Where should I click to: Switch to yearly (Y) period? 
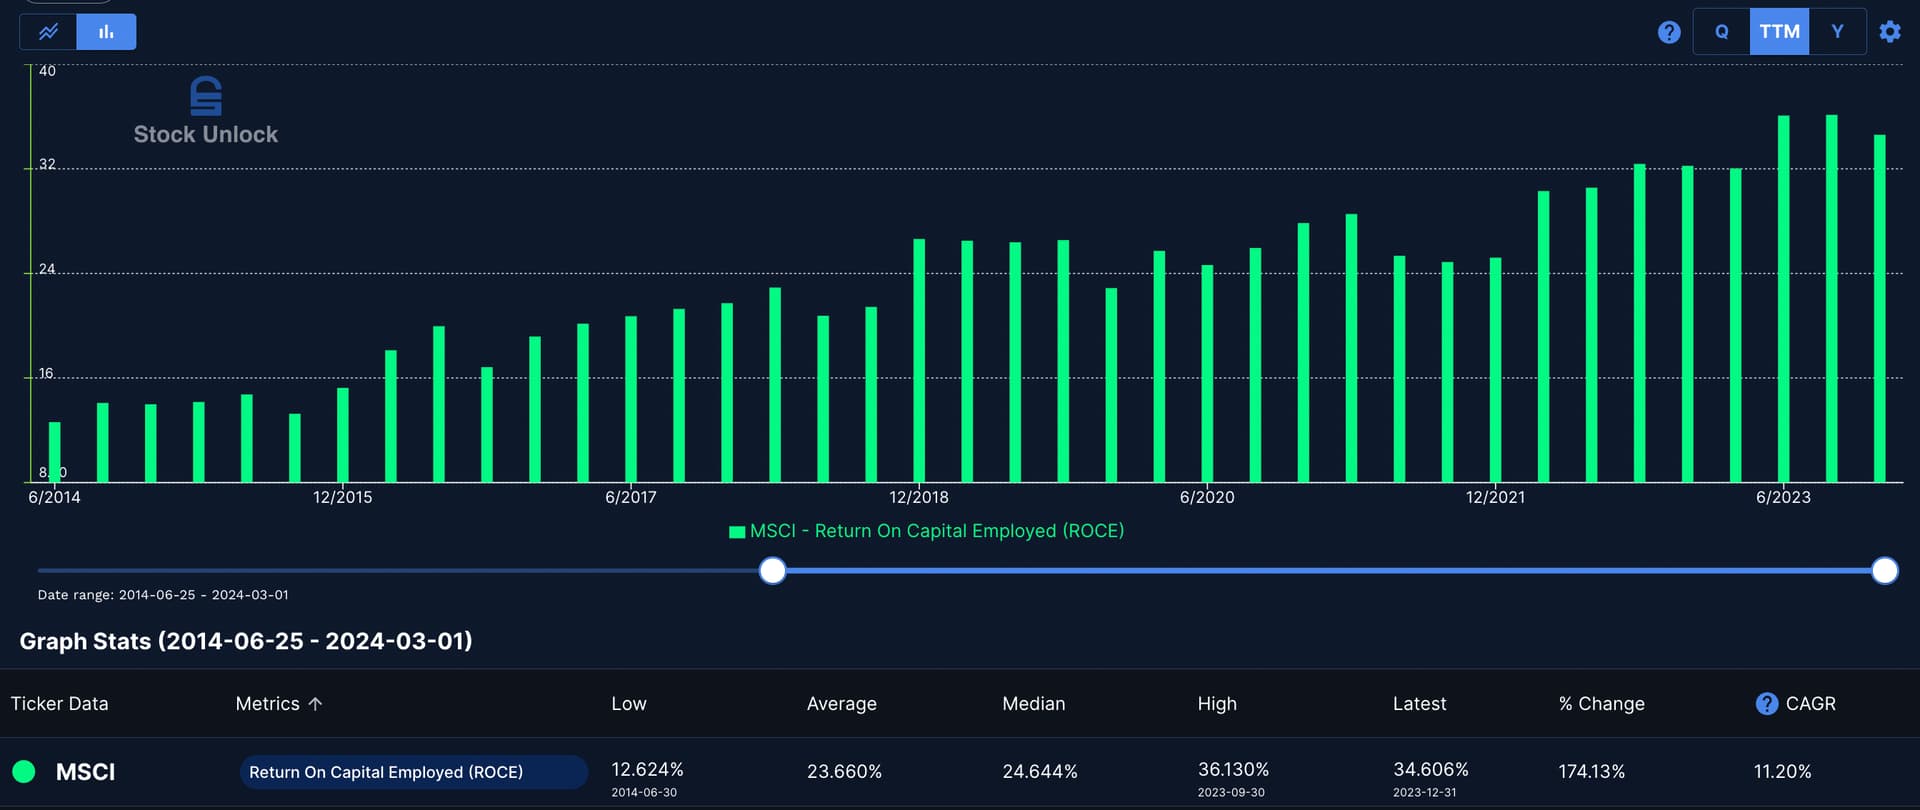(x=1837, y=32)
